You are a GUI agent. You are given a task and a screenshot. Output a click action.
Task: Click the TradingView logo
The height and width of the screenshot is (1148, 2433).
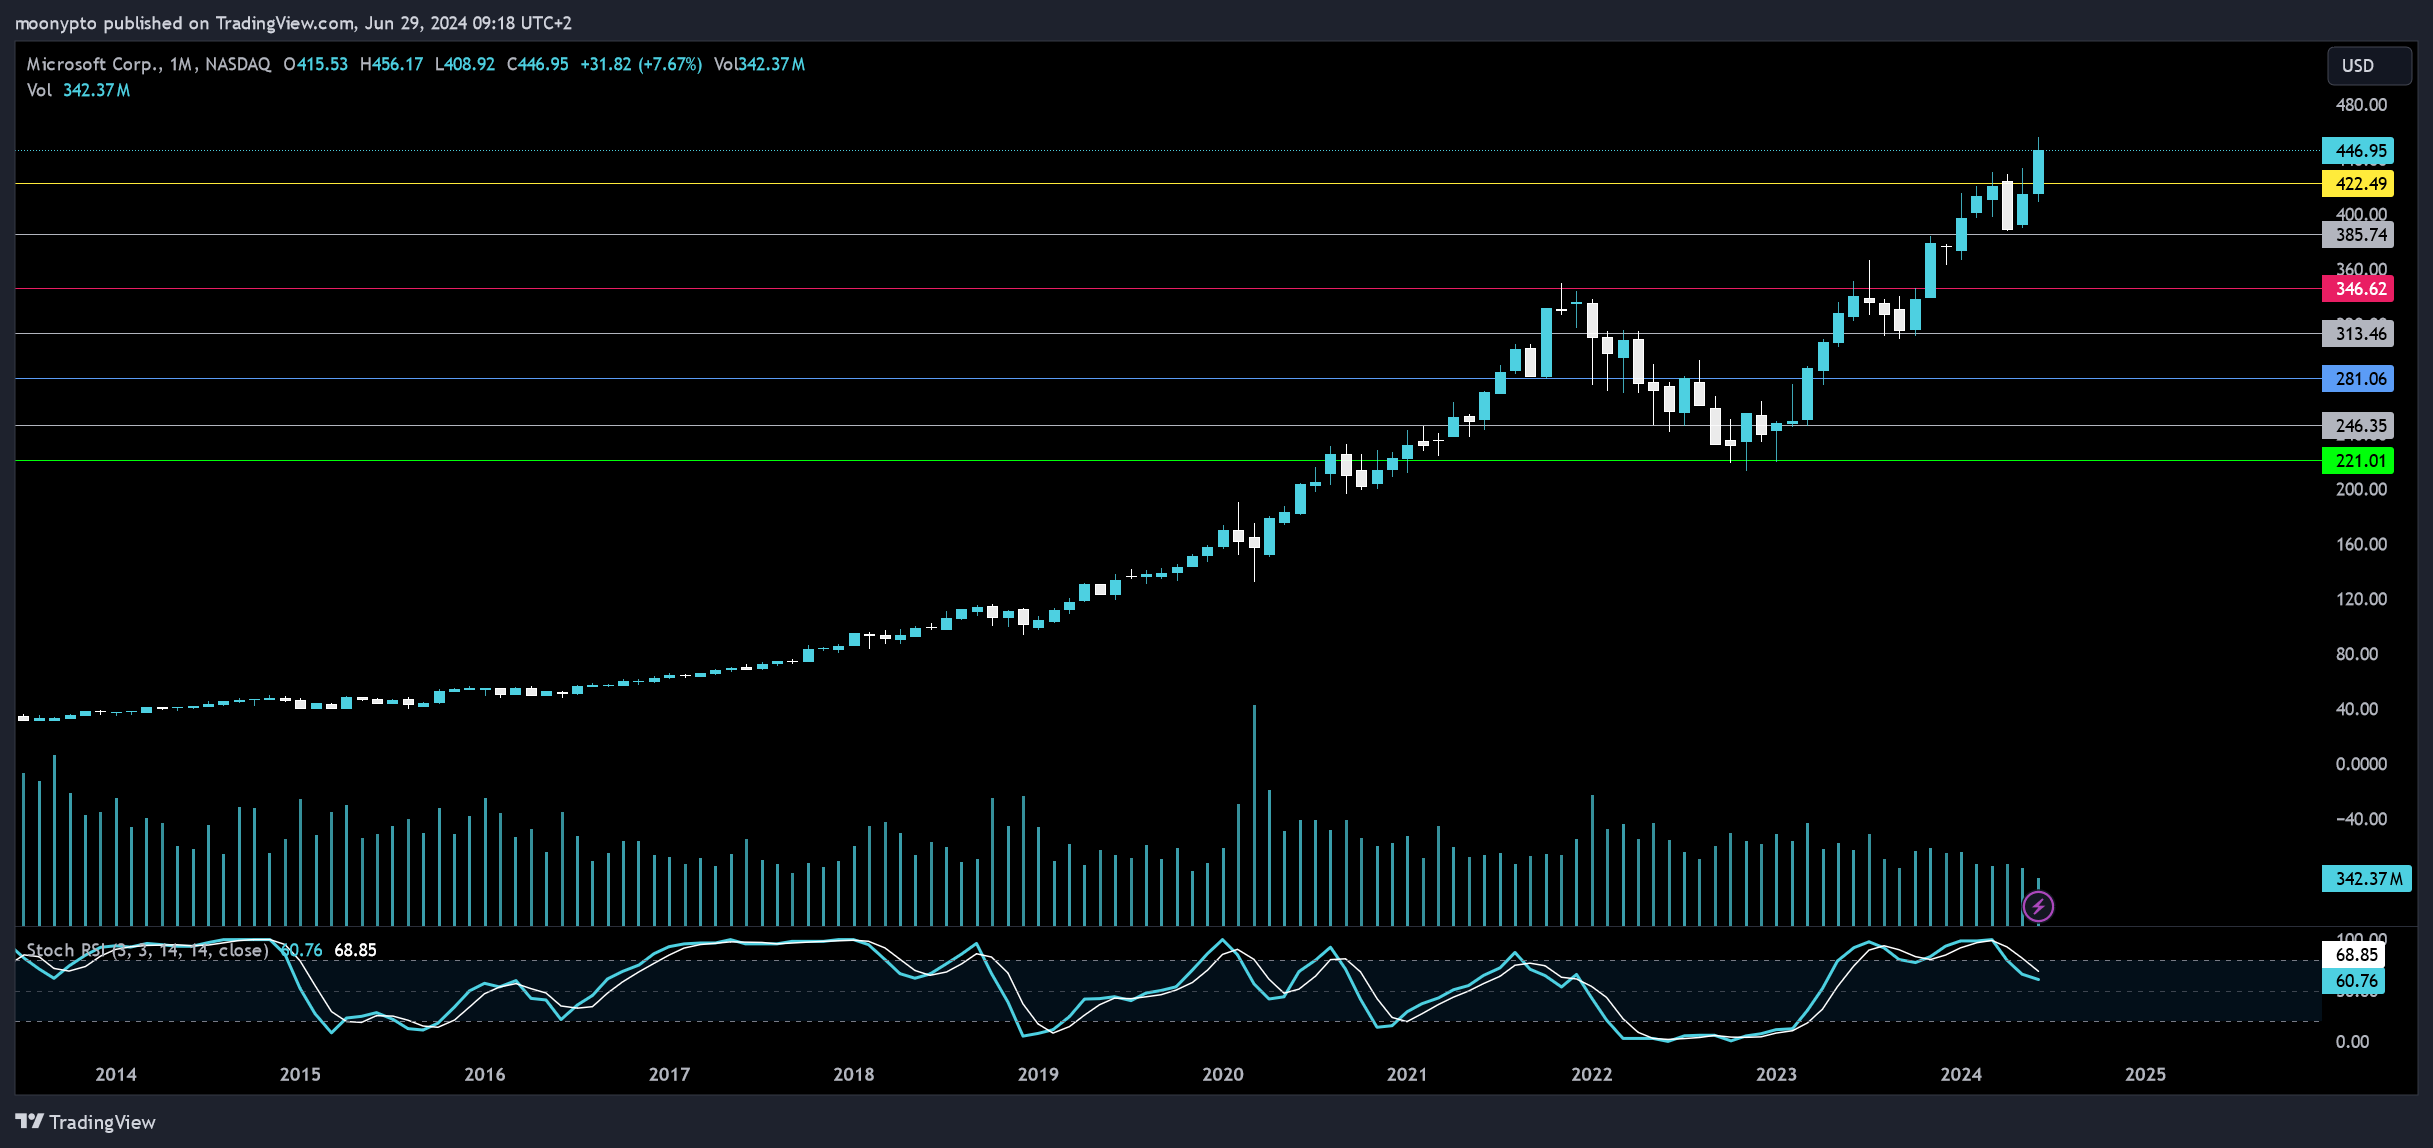(x=86, y=1122)
